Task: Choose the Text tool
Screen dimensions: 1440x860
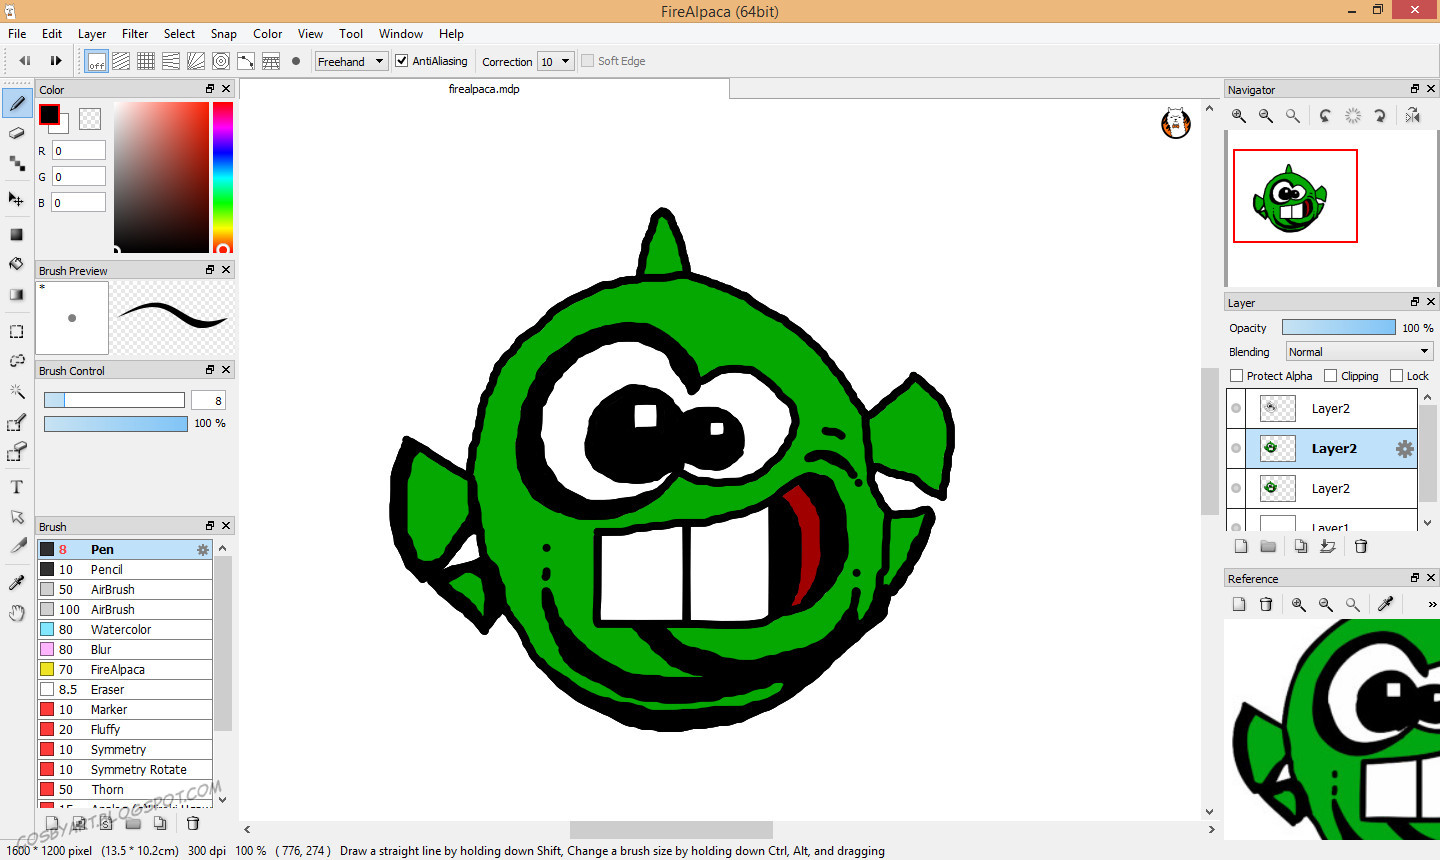Action: coord(17,487)
